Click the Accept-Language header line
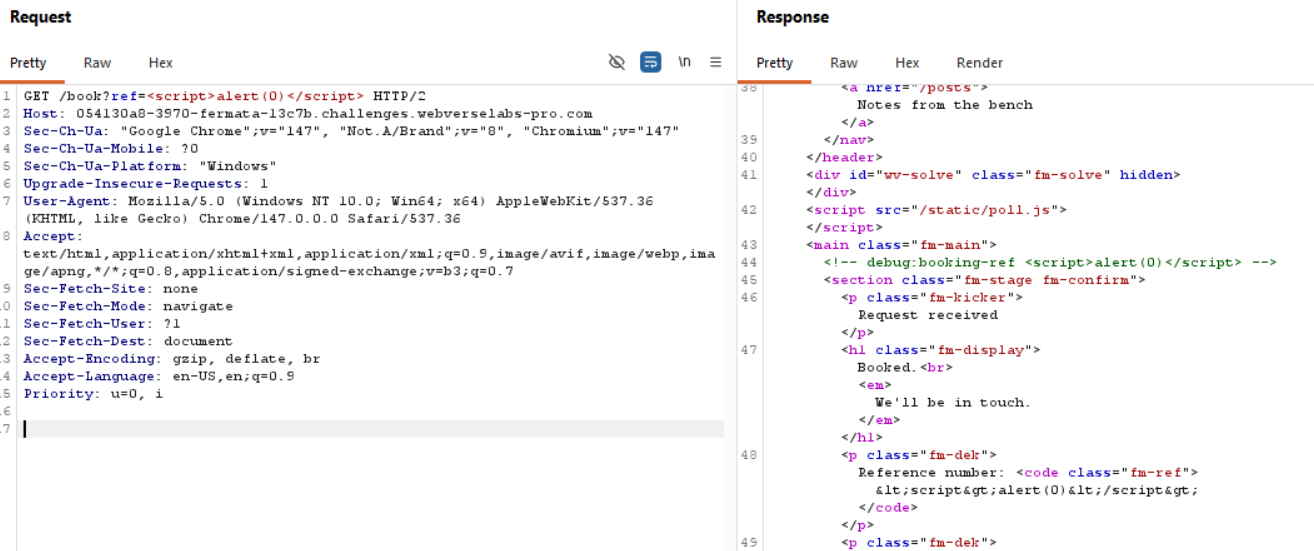This screenshot has height=551, width=1314. click(158, 376)
